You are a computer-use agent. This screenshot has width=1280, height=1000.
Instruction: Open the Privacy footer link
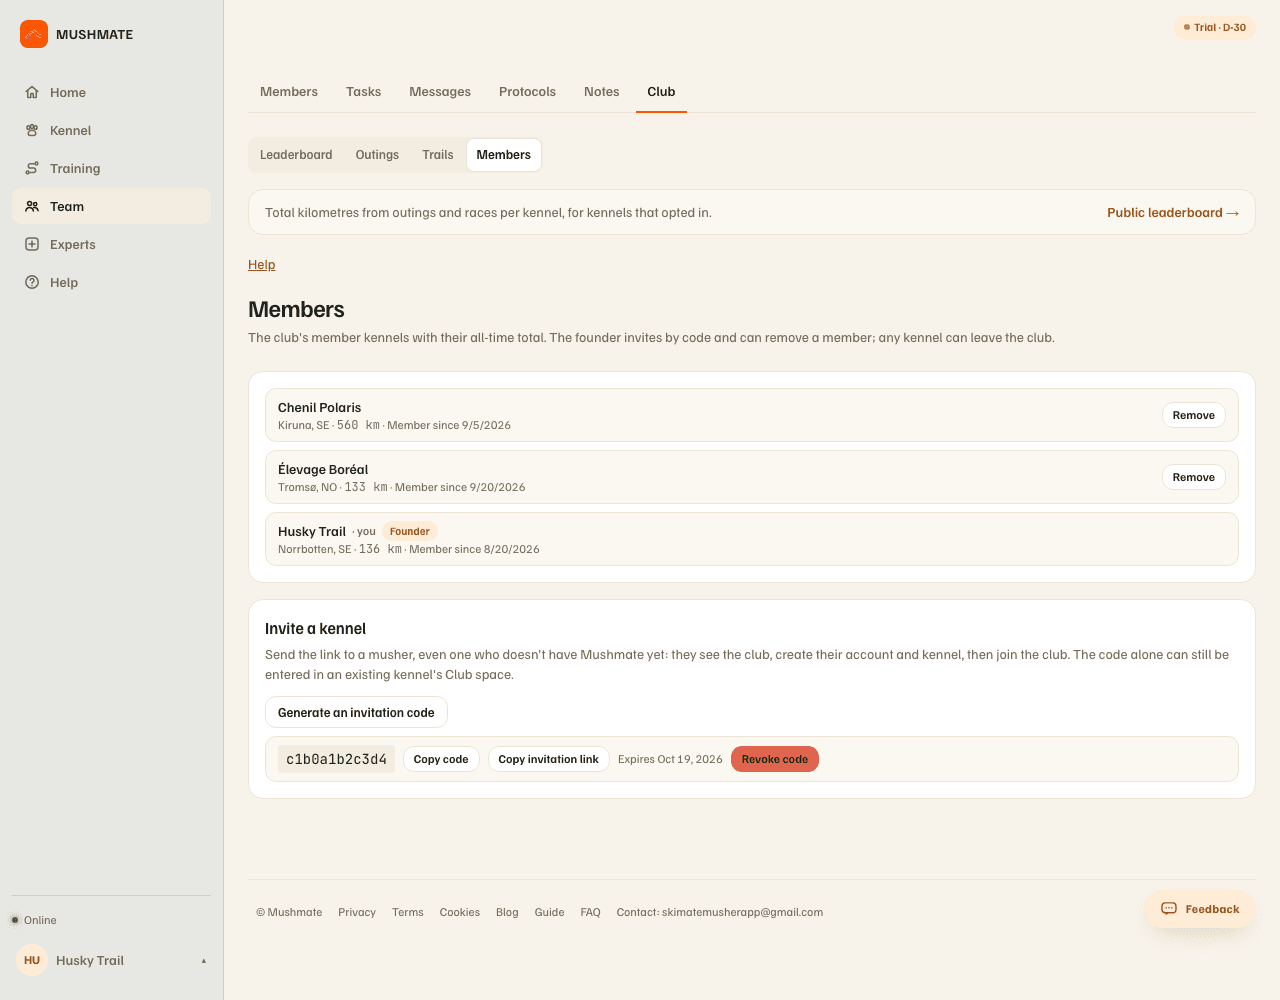357,912
